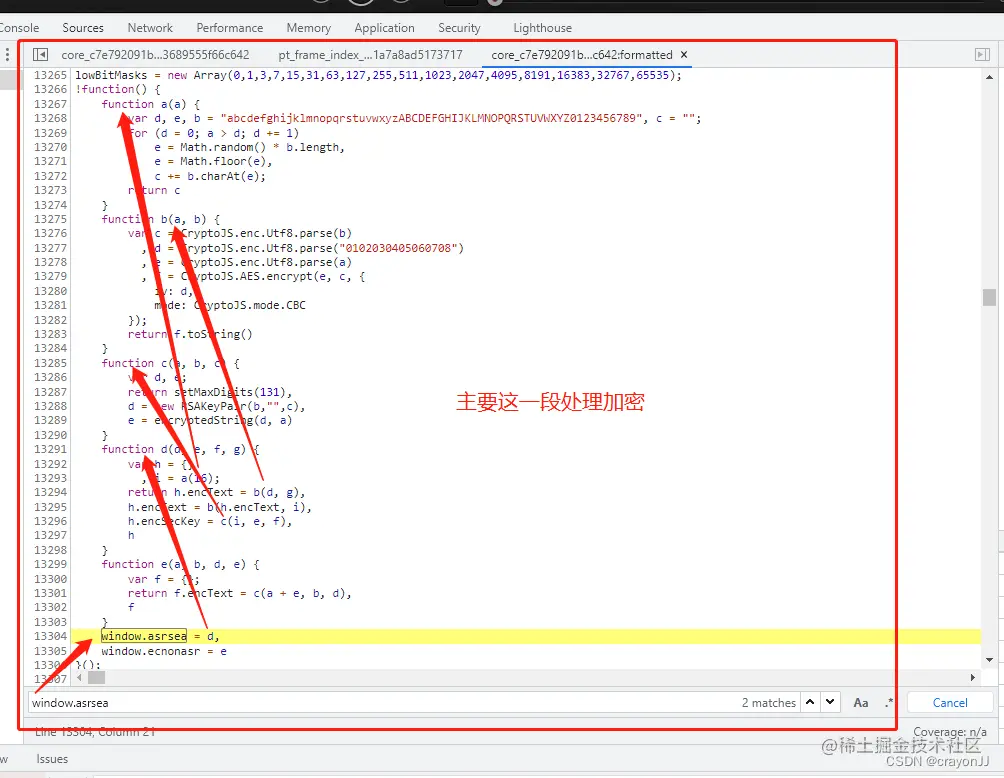Viewport: 1004px width, 778px height.
Task: Click the horizontal scrollbar left arrow
Action: (x=79, y=677)
